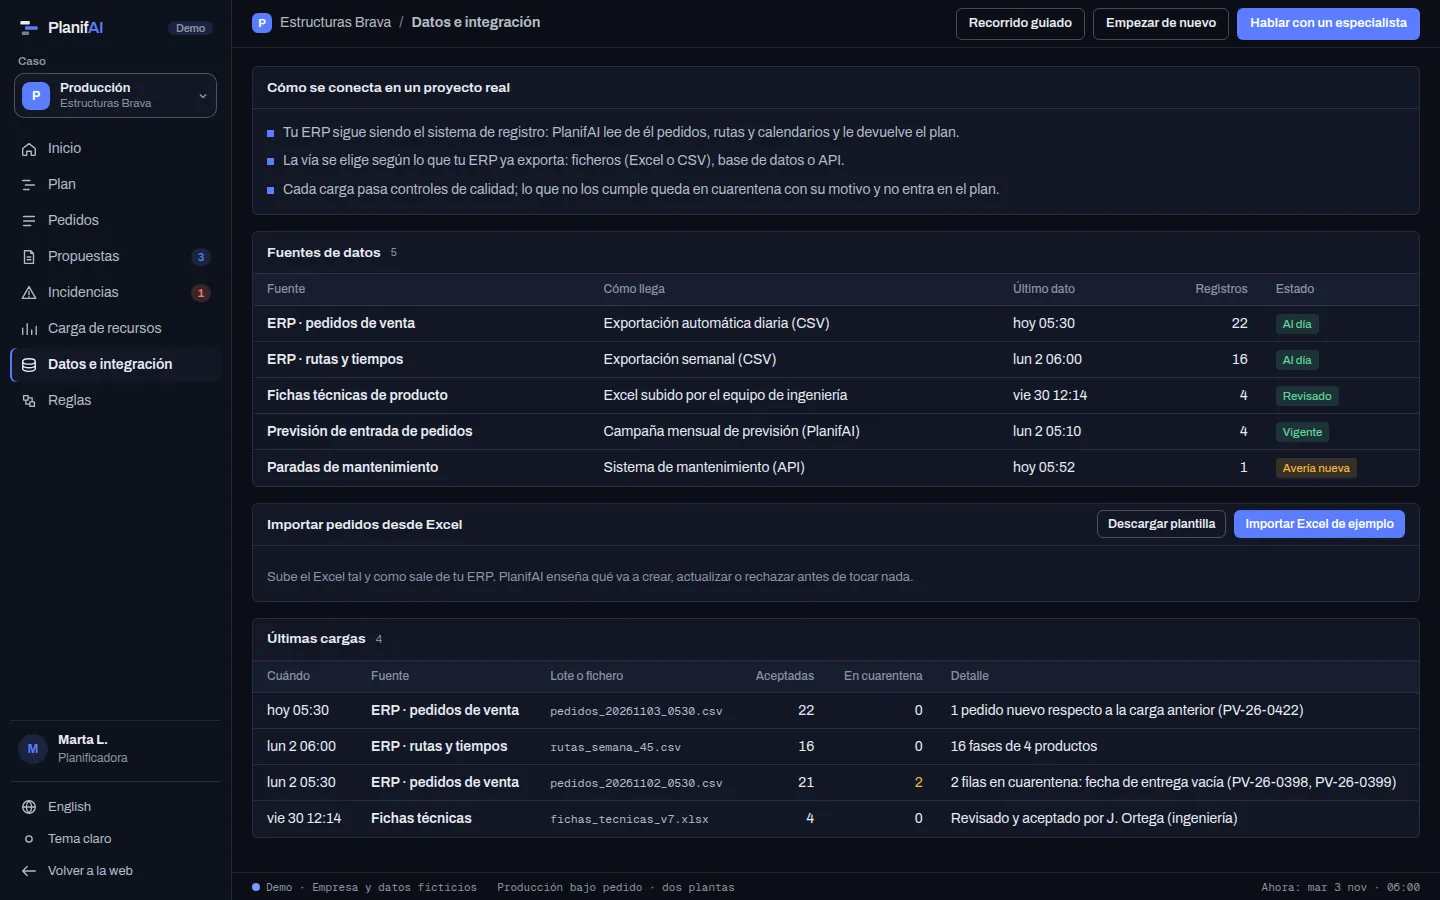Open the Pedidos section

[x=115, y=220]
